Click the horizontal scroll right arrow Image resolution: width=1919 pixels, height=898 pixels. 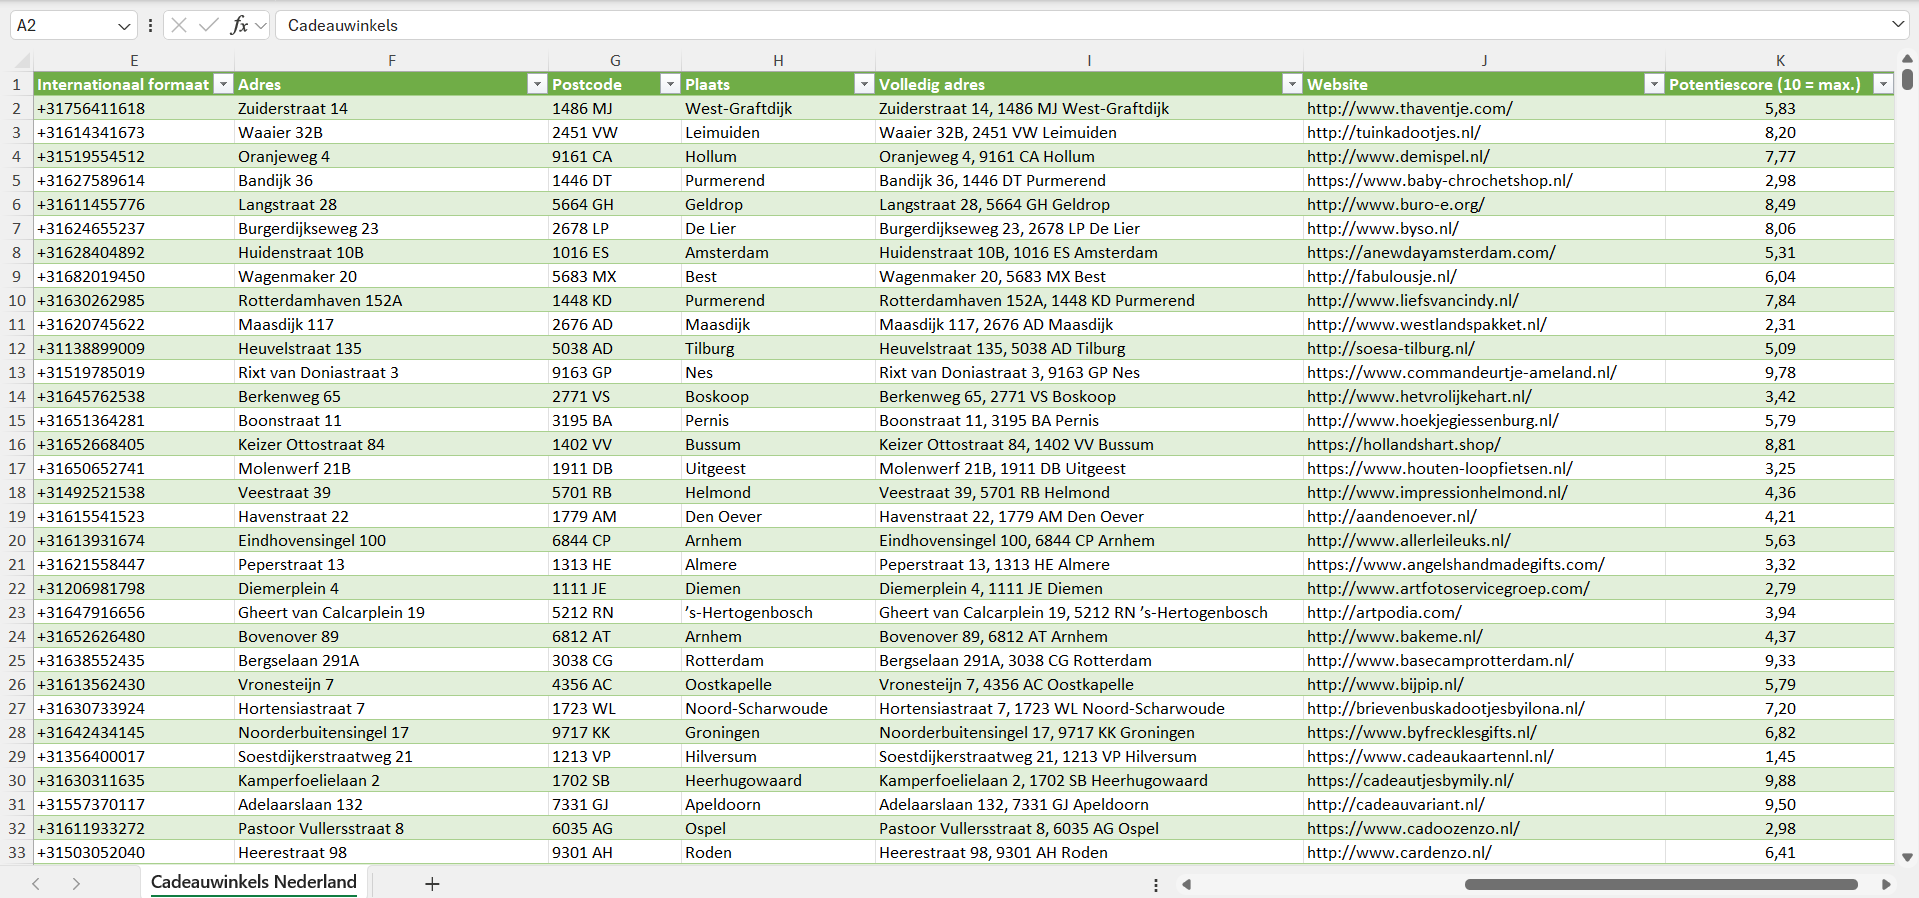(1886, 884)
